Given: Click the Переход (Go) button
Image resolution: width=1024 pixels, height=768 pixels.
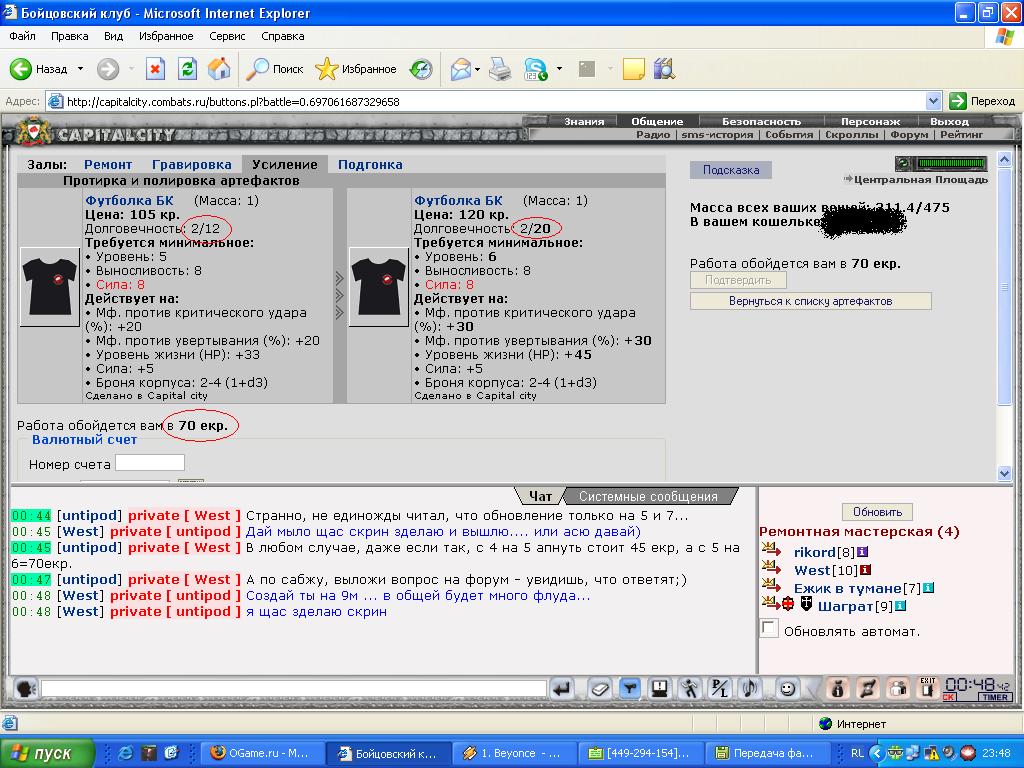Looking at the screenshot, I should (983, 101).
